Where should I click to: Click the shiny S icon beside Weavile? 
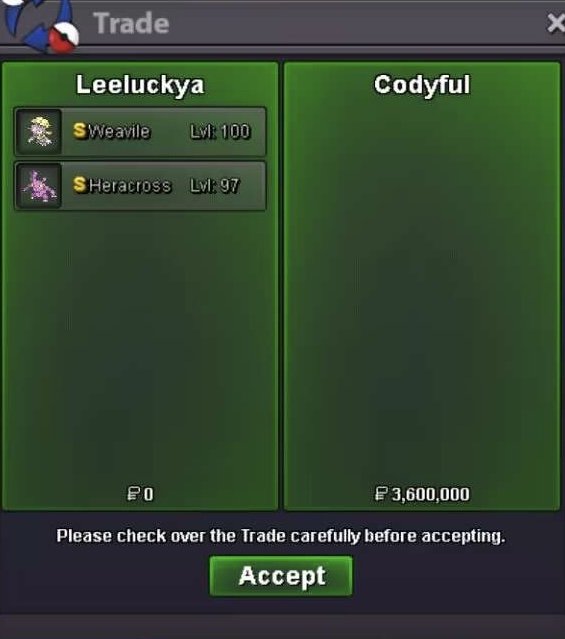79,131
